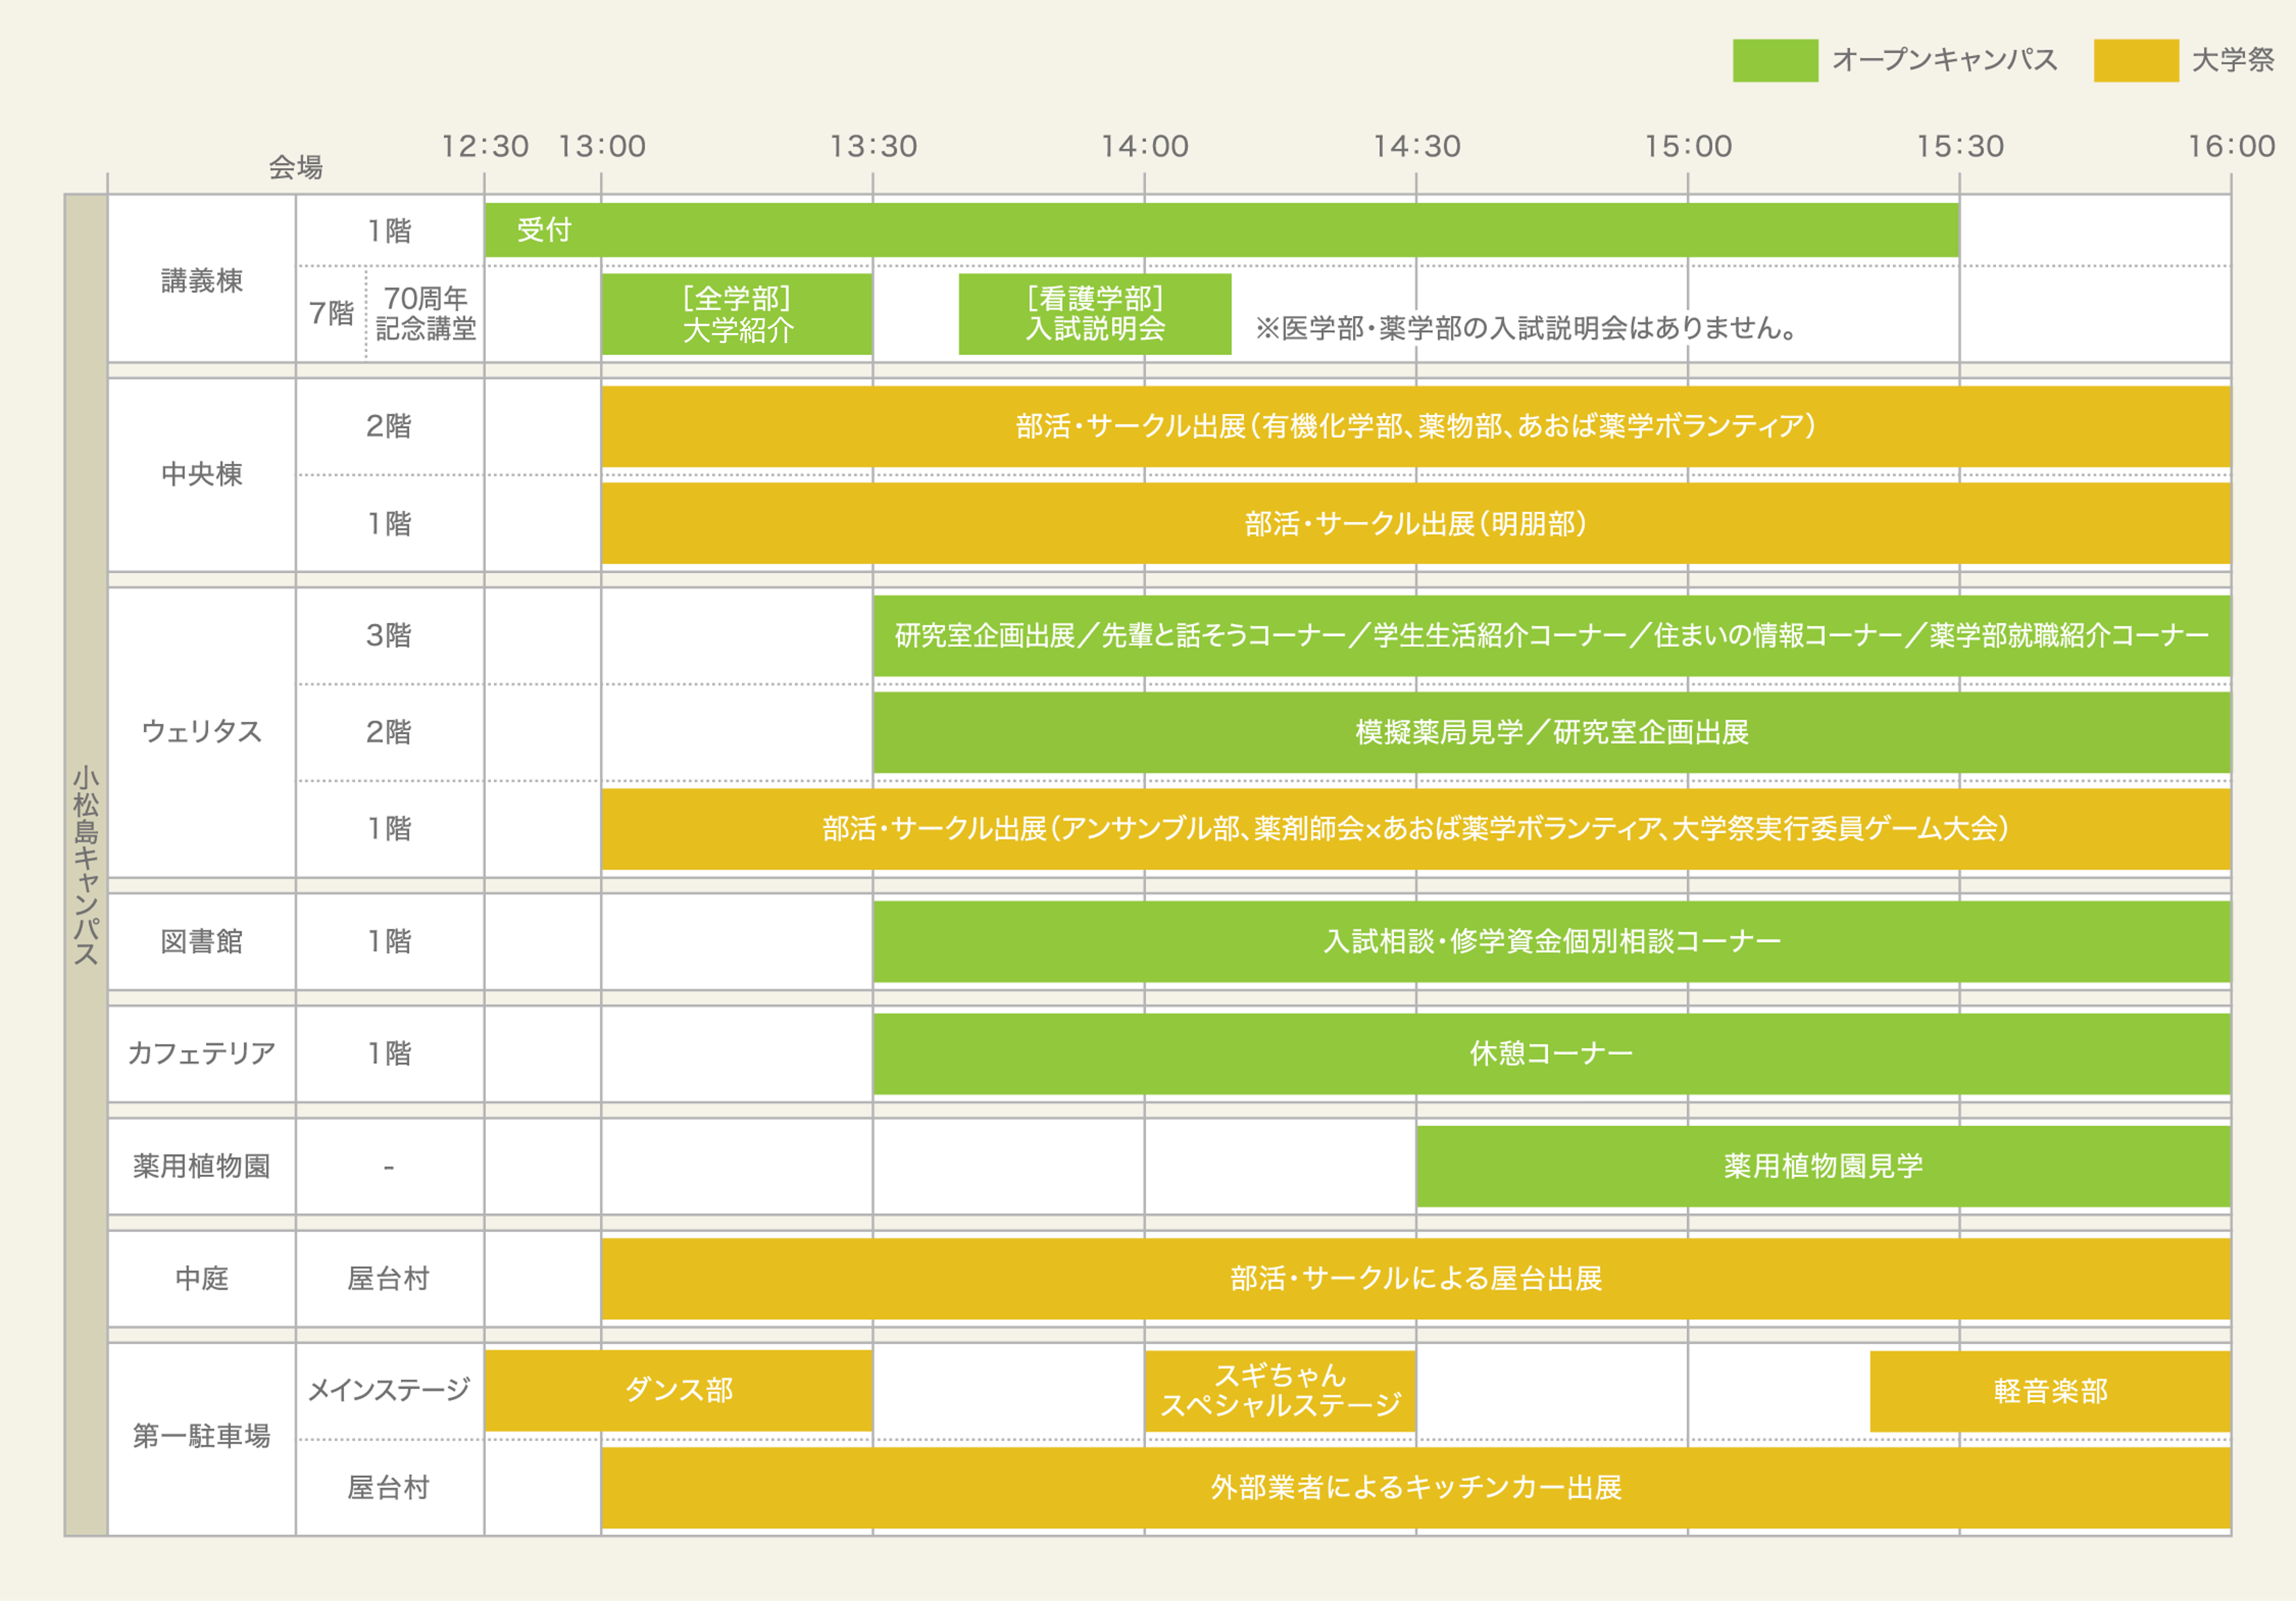Click 外部業者によるキッチンカー出展 bar

(x=1416, y=1487)
